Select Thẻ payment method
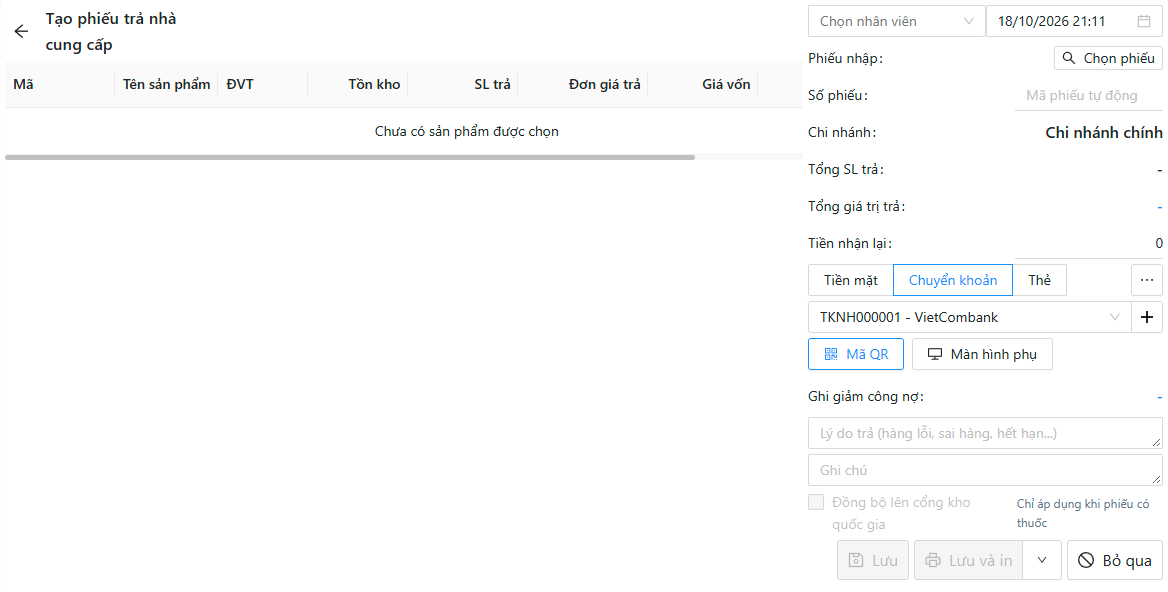The height and width of the screenshot is (592, 1168). pyautogui.click(x=1040, y=280)
